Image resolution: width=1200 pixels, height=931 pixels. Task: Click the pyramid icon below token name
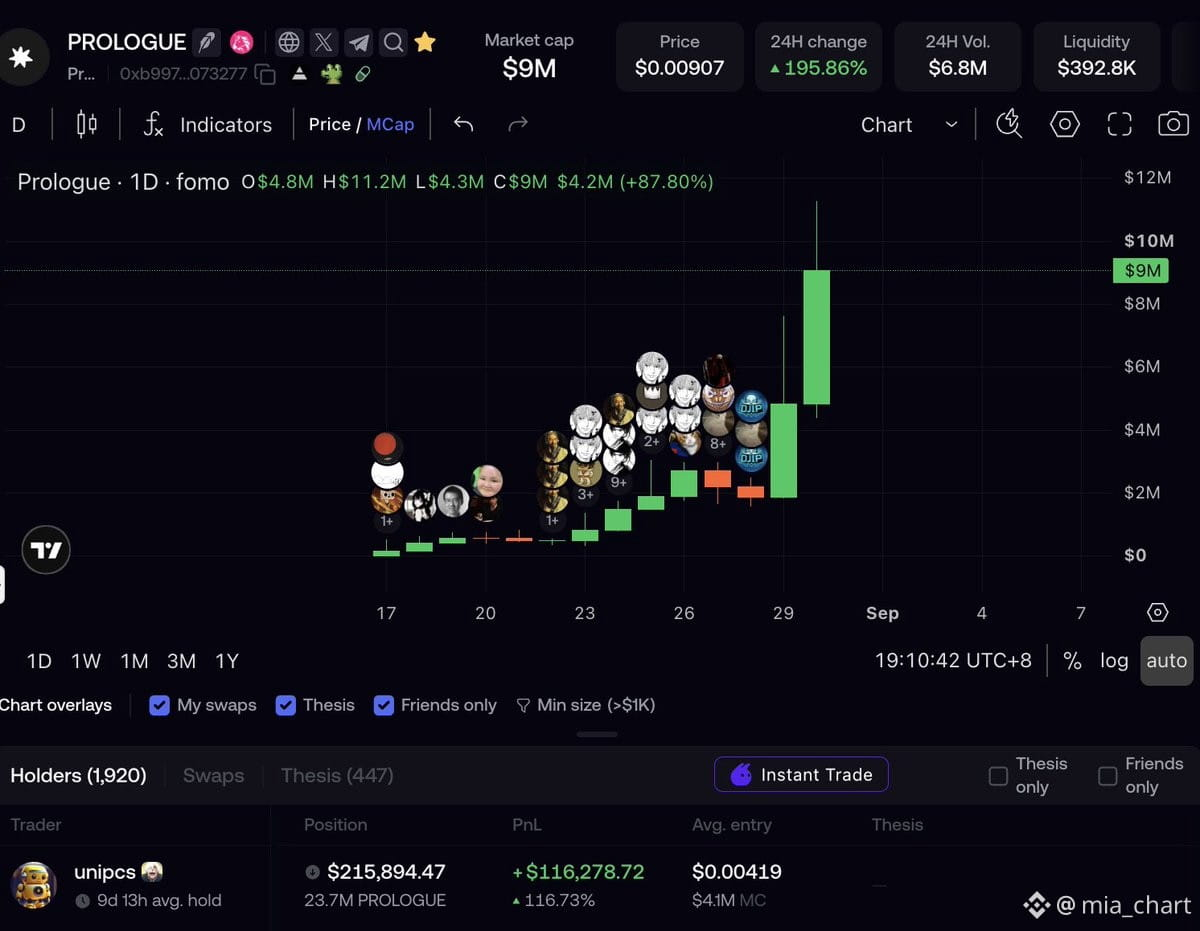point(299,73)
